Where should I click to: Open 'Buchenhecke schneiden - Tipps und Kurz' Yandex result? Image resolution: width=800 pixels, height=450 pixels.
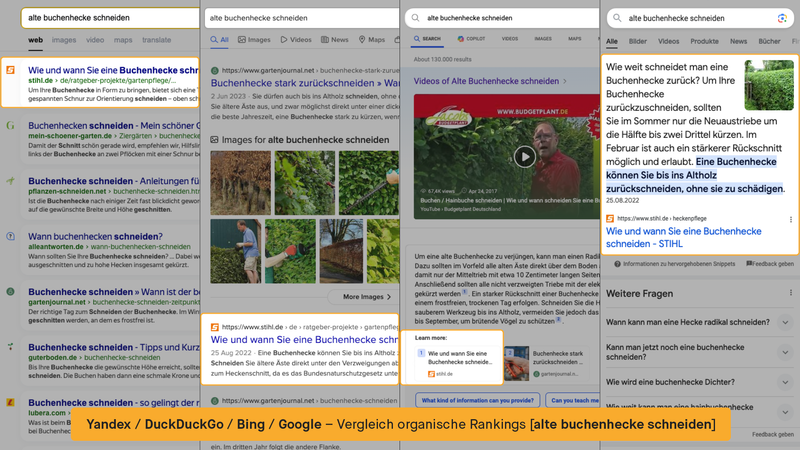[x=114, y=347]
